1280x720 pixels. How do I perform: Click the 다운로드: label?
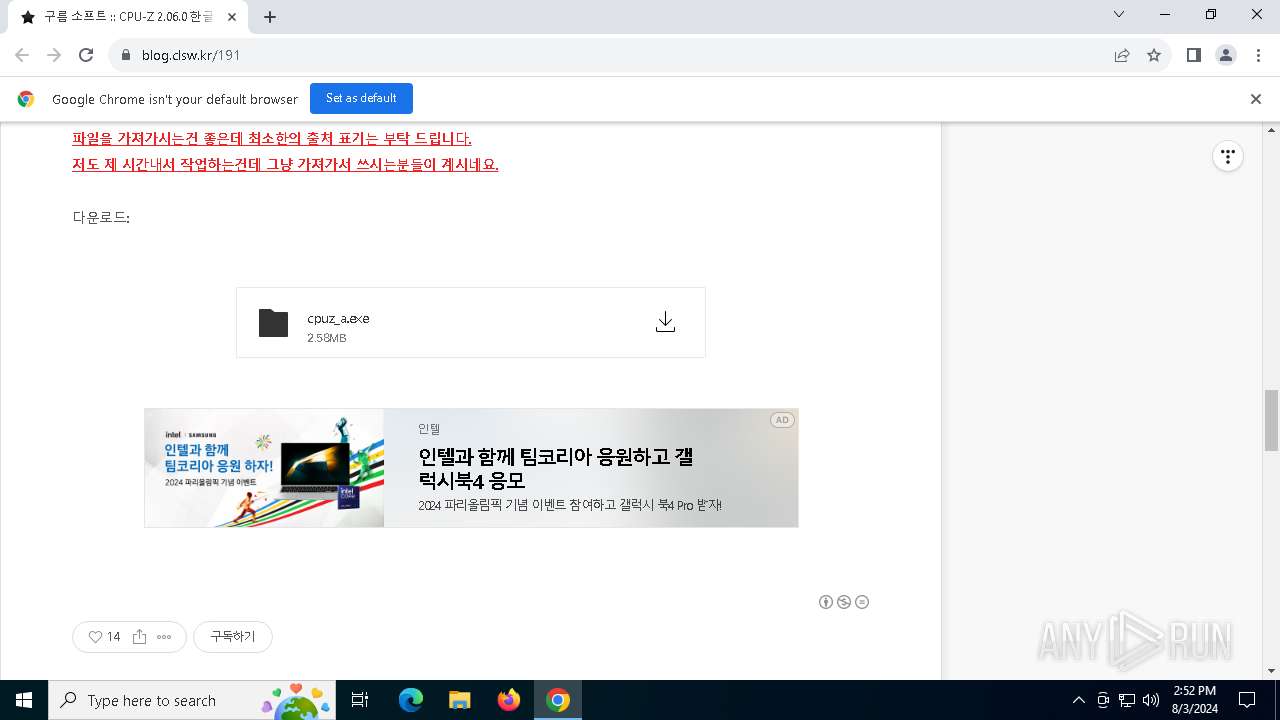click(101, 217)
